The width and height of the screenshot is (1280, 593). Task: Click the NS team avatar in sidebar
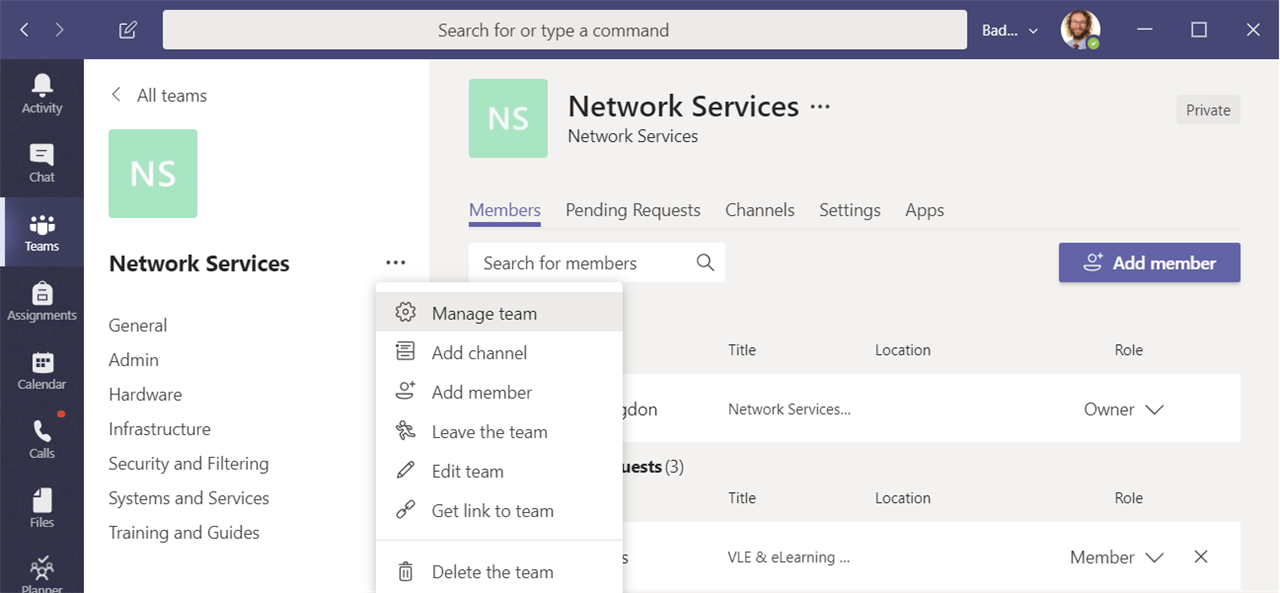click(153, 174)
